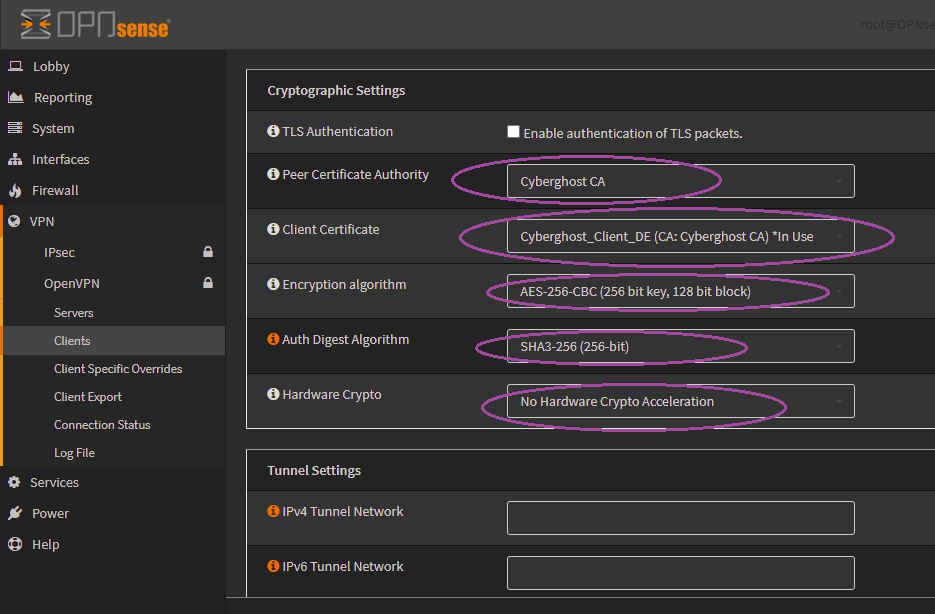The image size is (935, 614).
Task: Click the IPv4 Tunnel Network help icon
Action: (x=273, y=512)
